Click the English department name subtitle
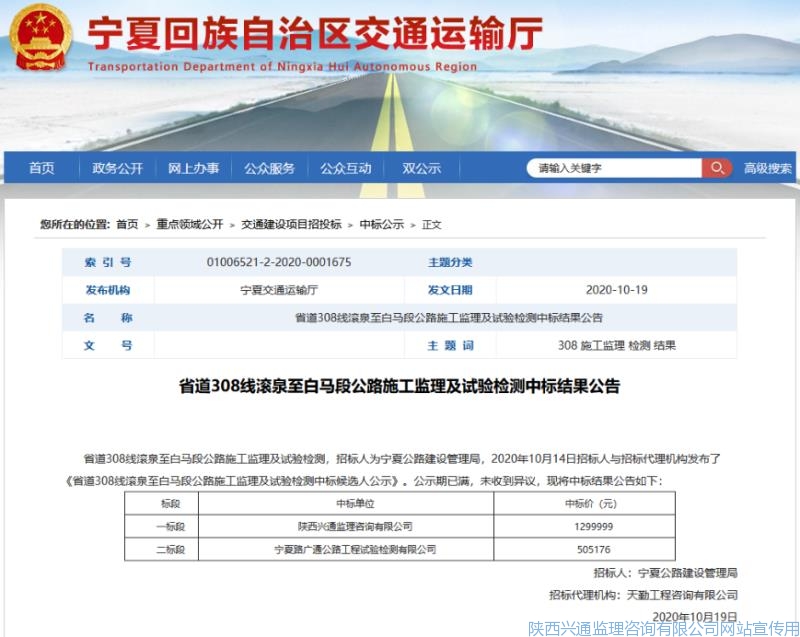Image resolution: width=800 pixels, height=637 pixels. (x=282, y=66)
